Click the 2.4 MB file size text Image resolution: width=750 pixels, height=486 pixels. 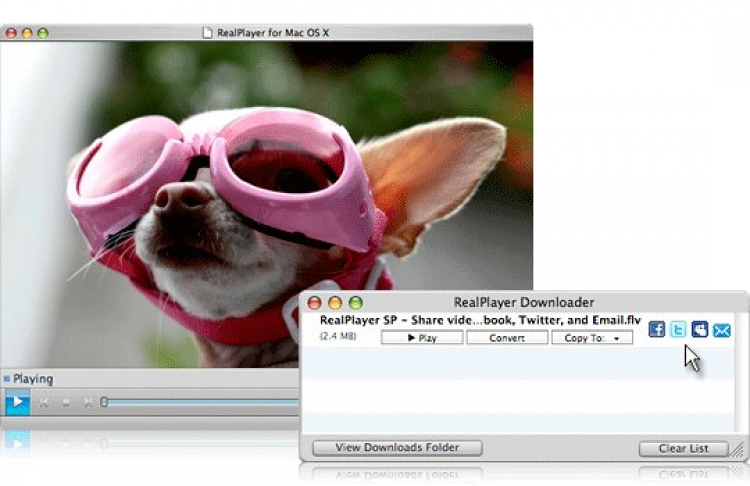(338, 336)
